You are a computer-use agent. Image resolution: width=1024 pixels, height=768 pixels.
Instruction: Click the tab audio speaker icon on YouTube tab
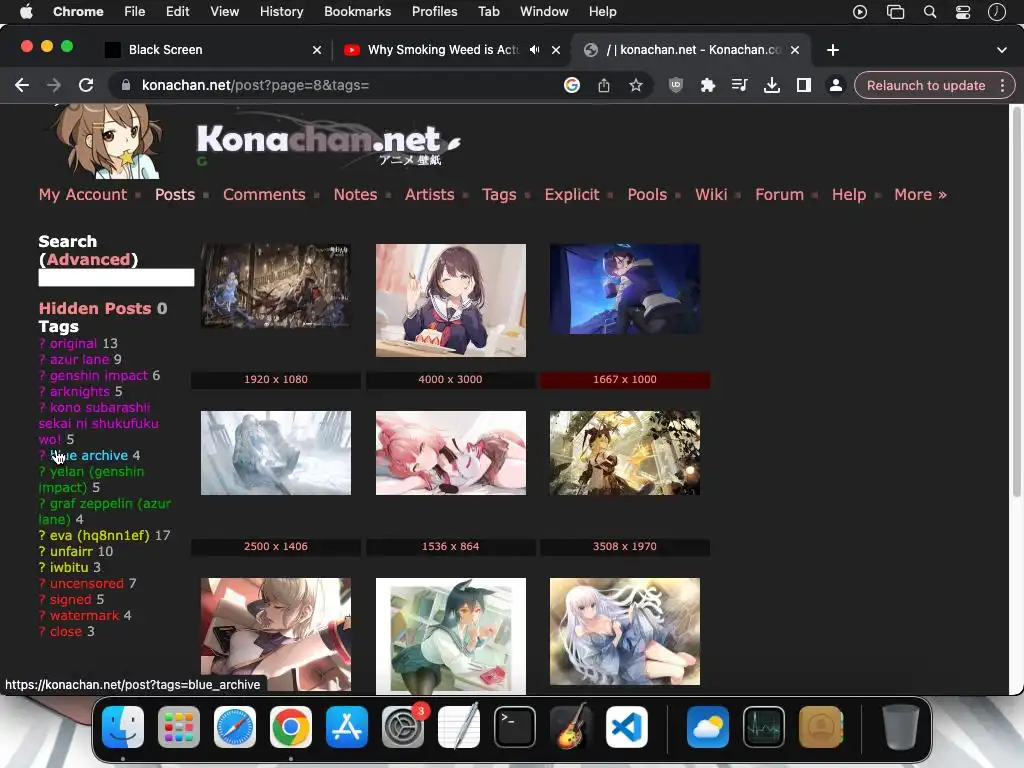tap(534, 50)
